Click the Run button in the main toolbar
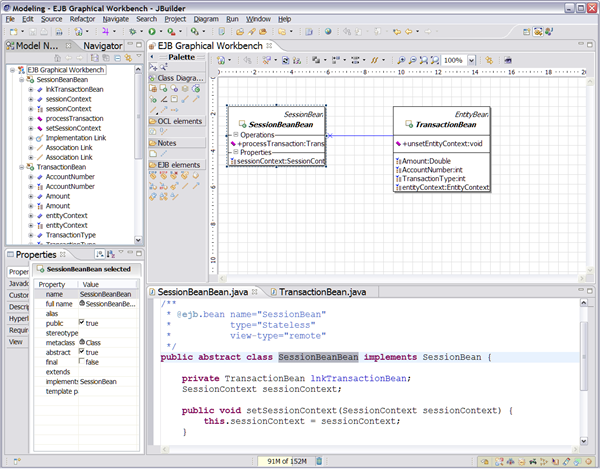 (x=153, y=32)
